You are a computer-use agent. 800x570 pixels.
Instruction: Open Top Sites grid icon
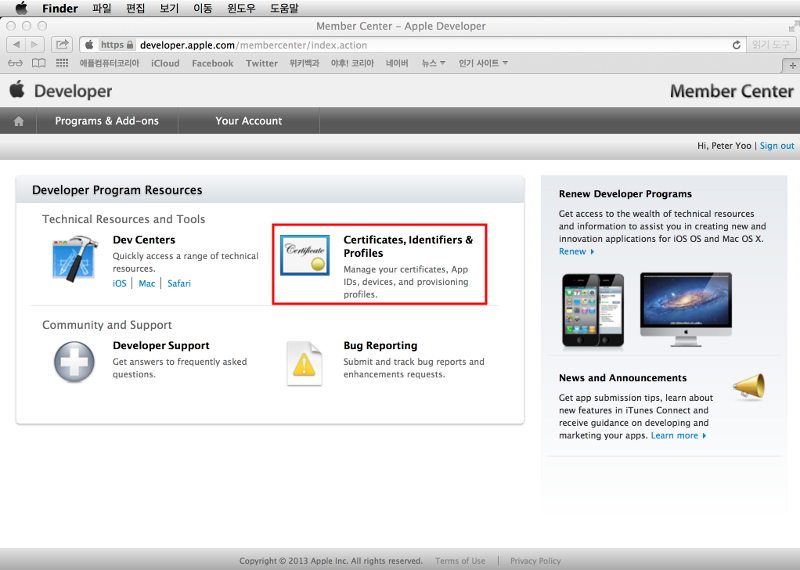point(62,63)
